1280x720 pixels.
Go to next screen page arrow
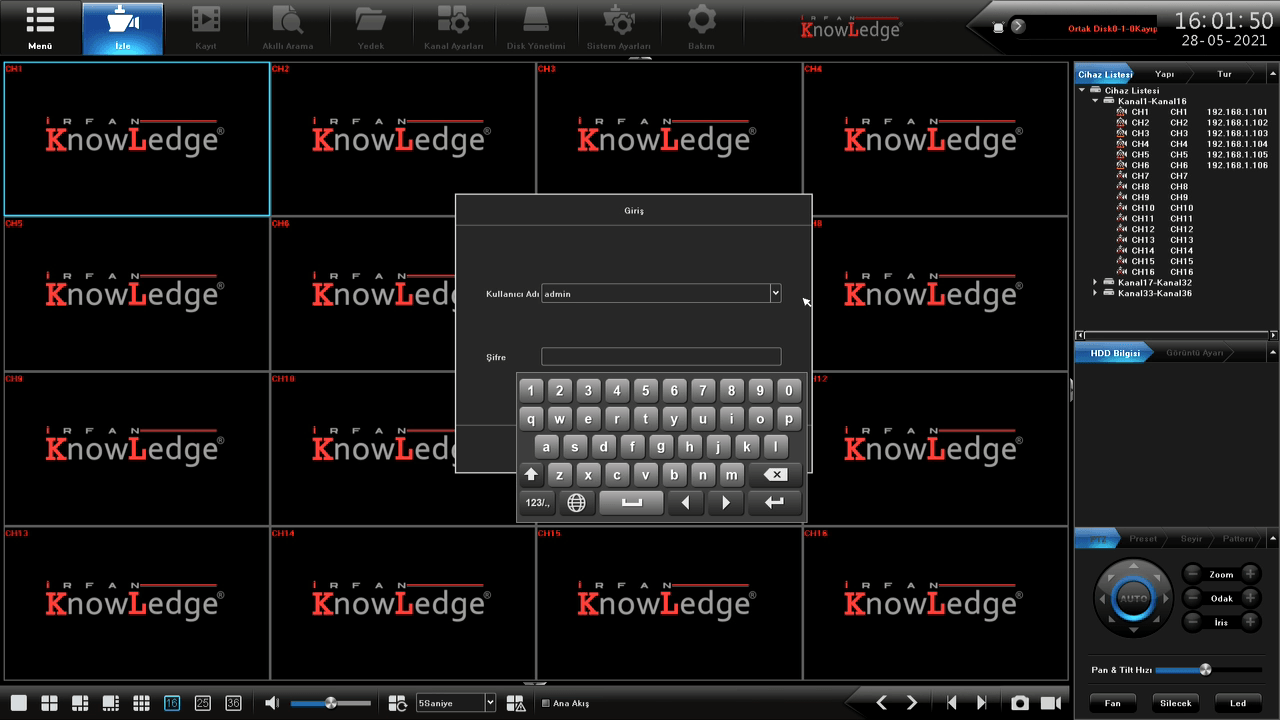click(x=912, y=703)
